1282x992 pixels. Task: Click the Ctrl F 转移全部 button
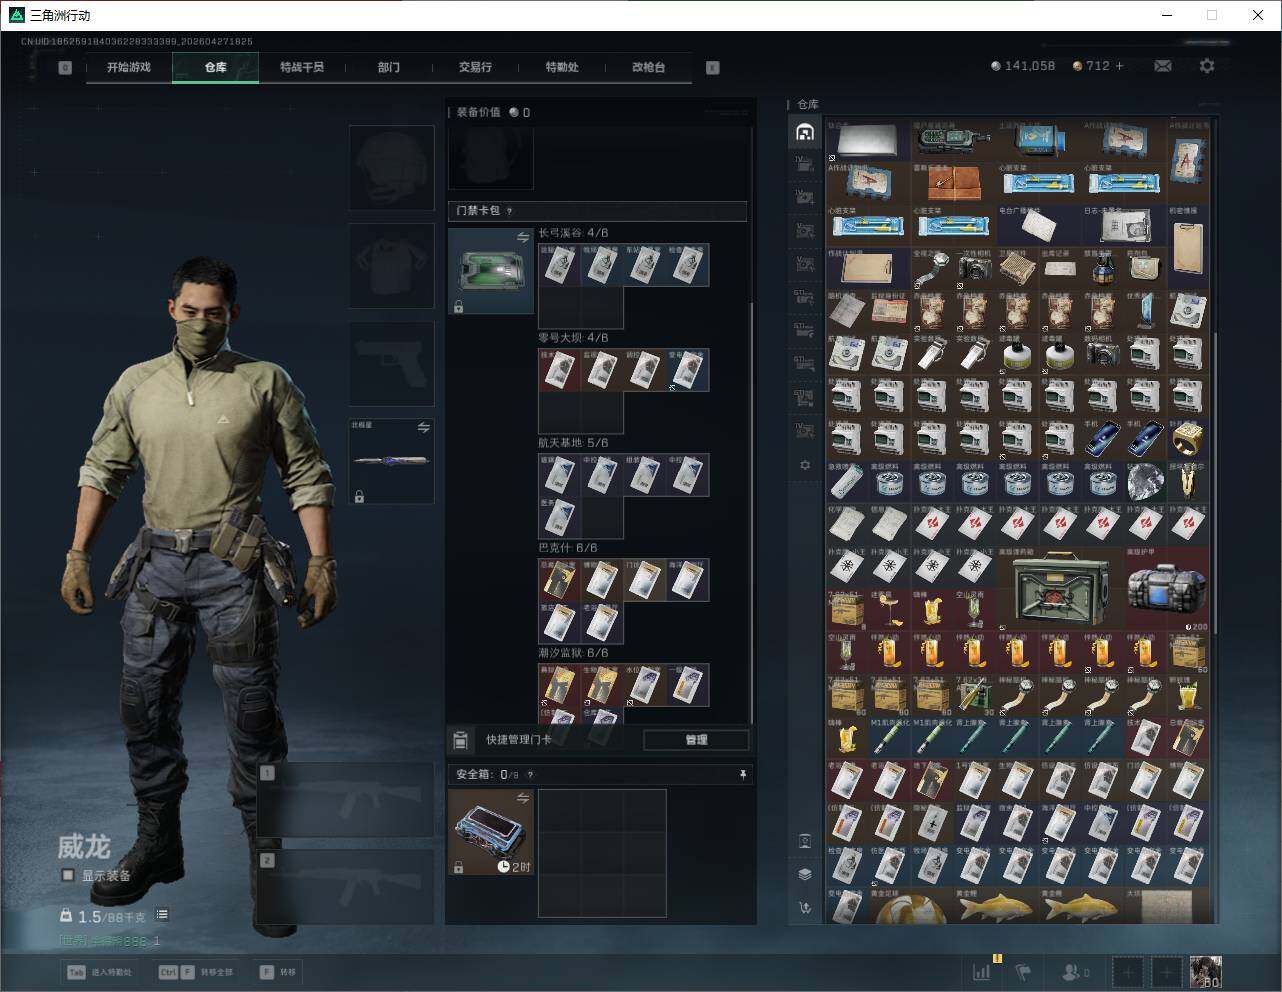pyautogui.click(x=196, y=972)
